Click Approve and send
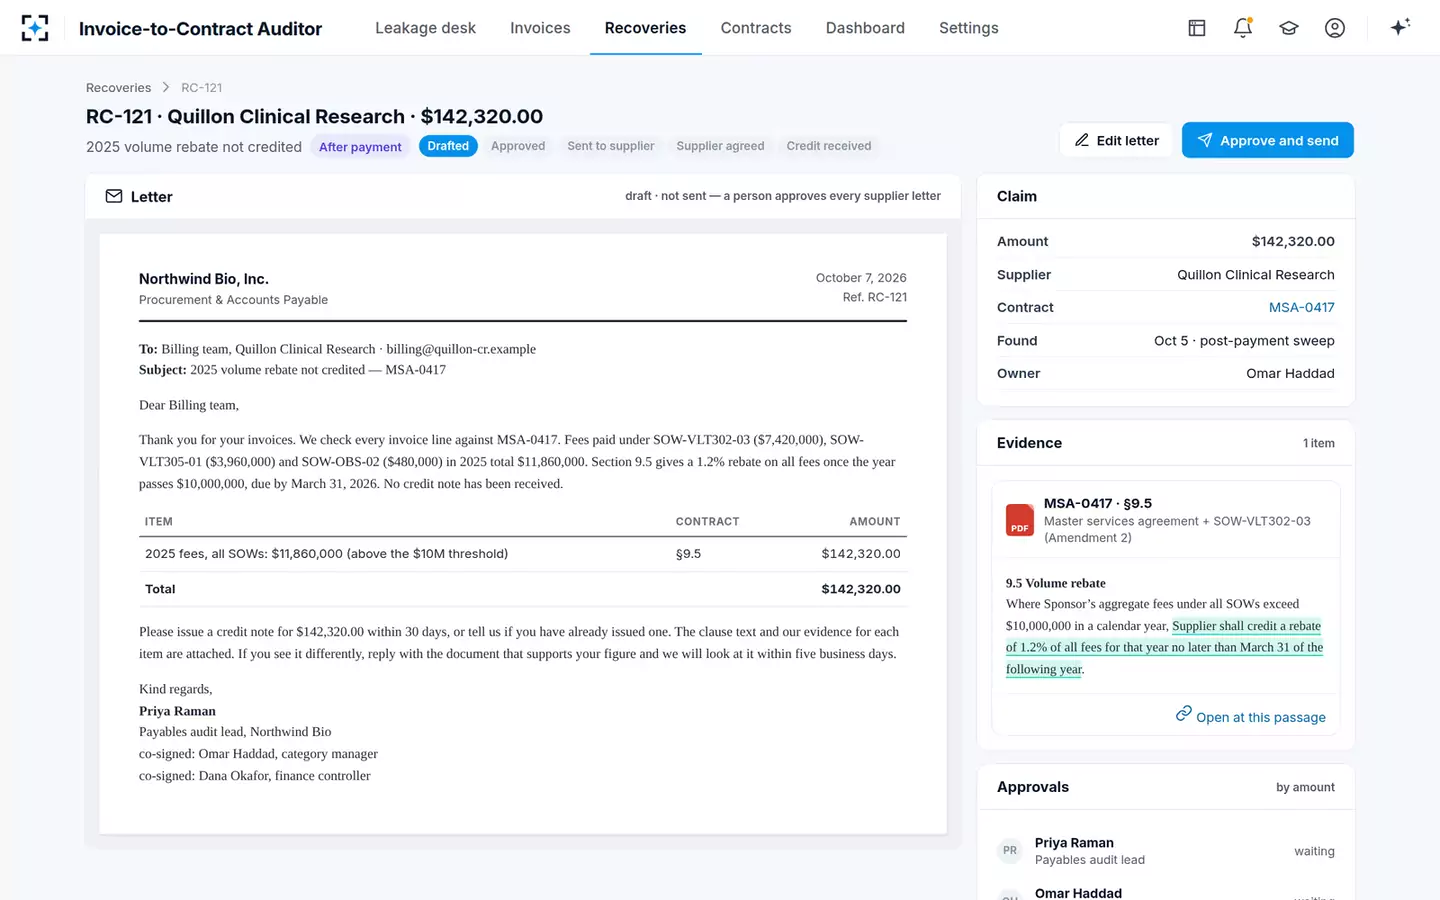The width and height of the screenshot is (1440, 900). tap(1267, 140)
